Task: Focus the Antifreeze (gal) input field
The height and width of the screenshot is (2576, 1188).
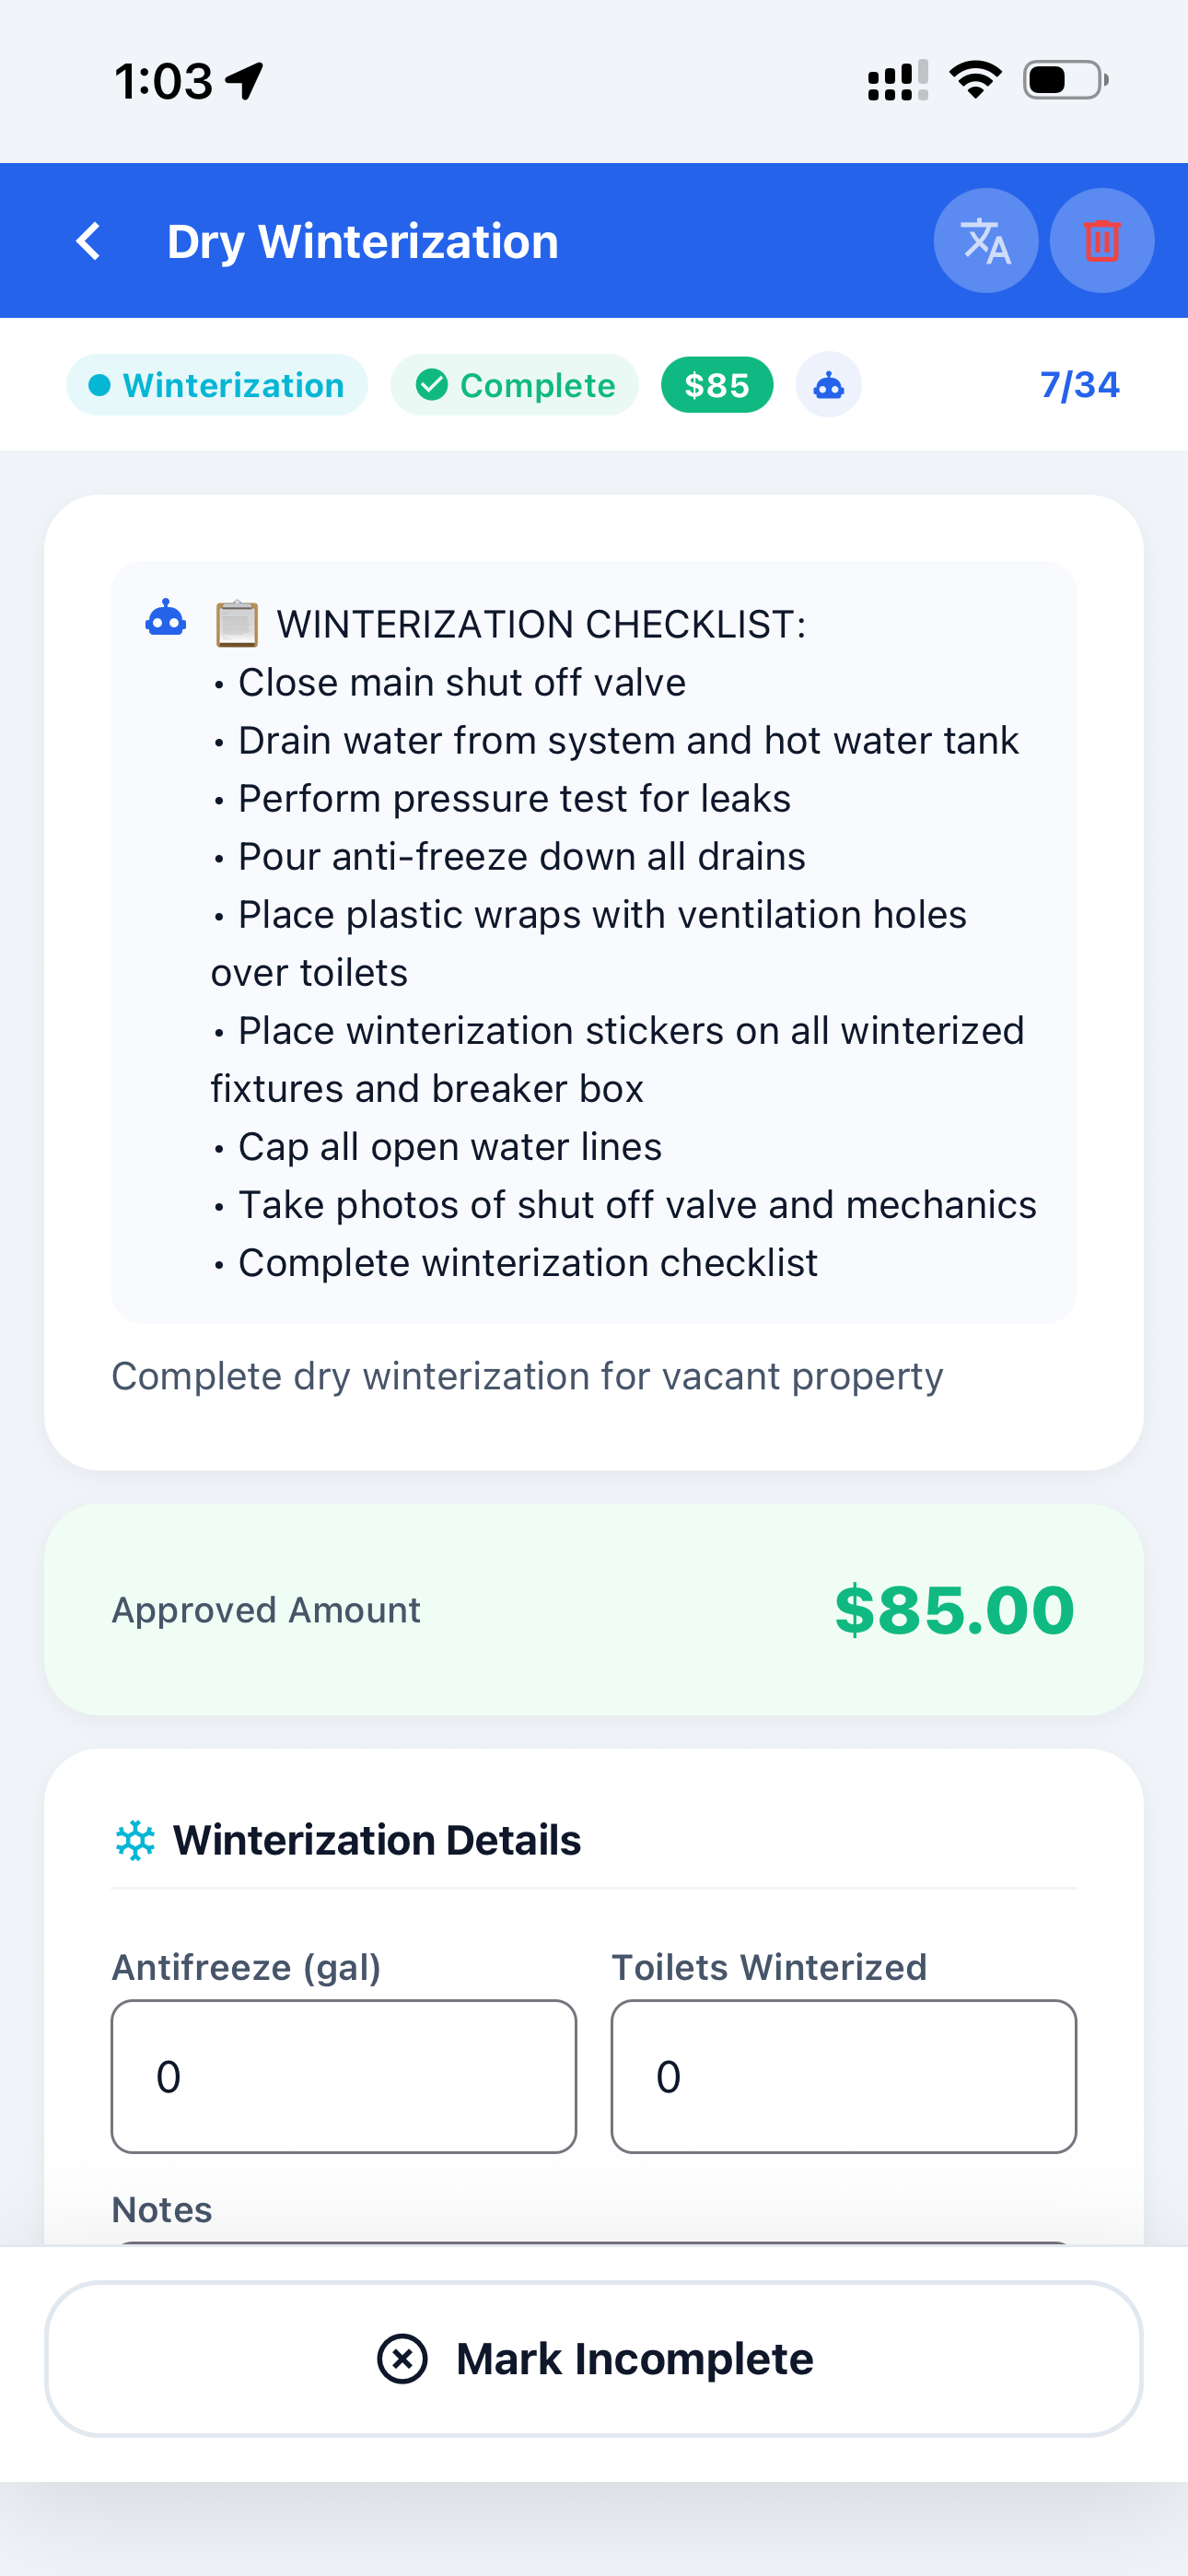Action: pos(343,2076)
